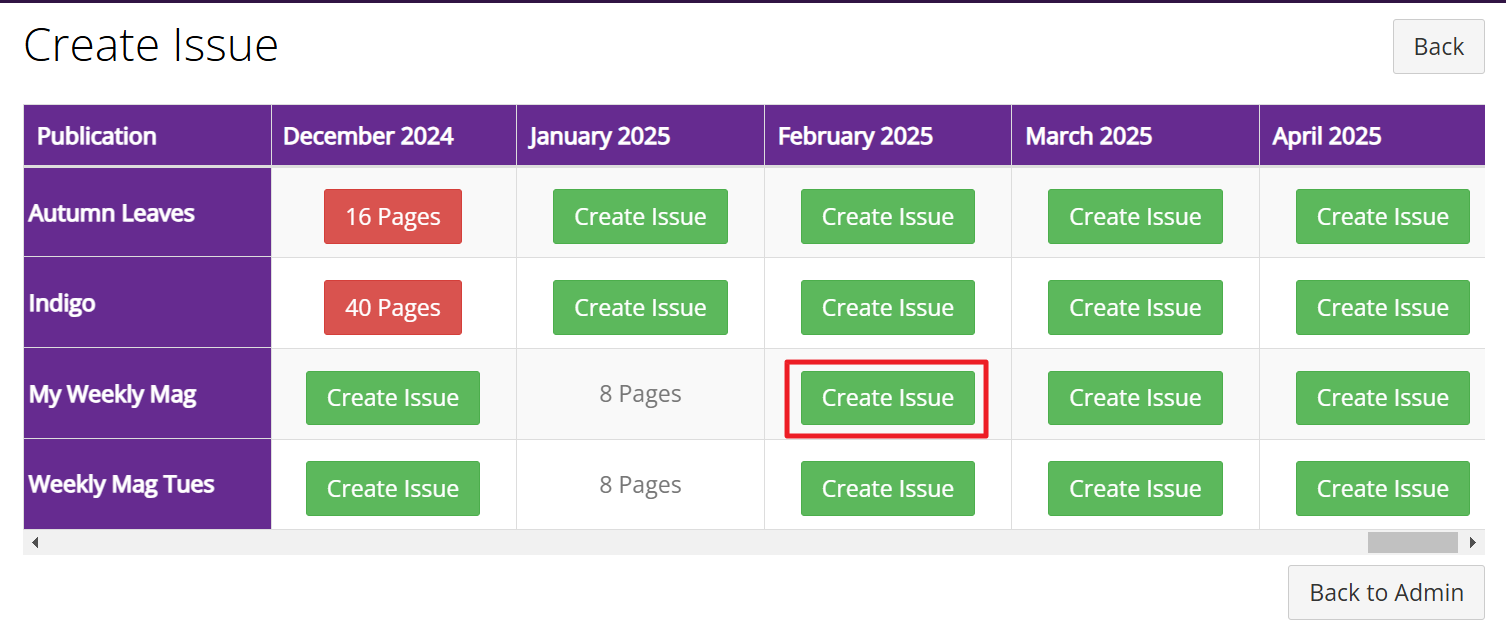The height and width of the screenshot is (635, 1506).
Task: Create Autumn Leaves issue for February 2025
Action: pos(888,217)
